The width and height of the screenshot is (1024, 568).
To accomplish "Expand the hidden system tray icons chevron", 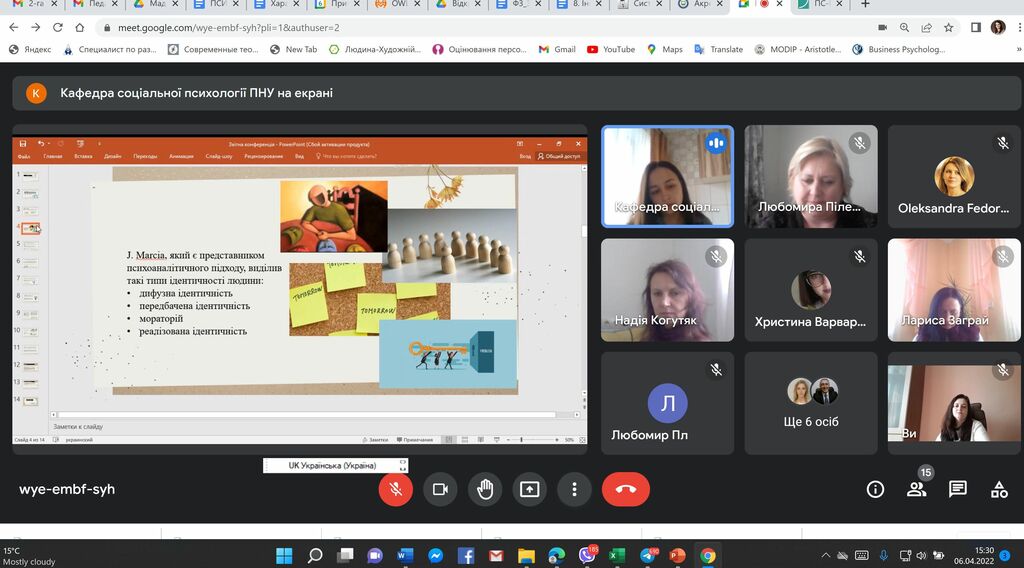I will (825, 555).
